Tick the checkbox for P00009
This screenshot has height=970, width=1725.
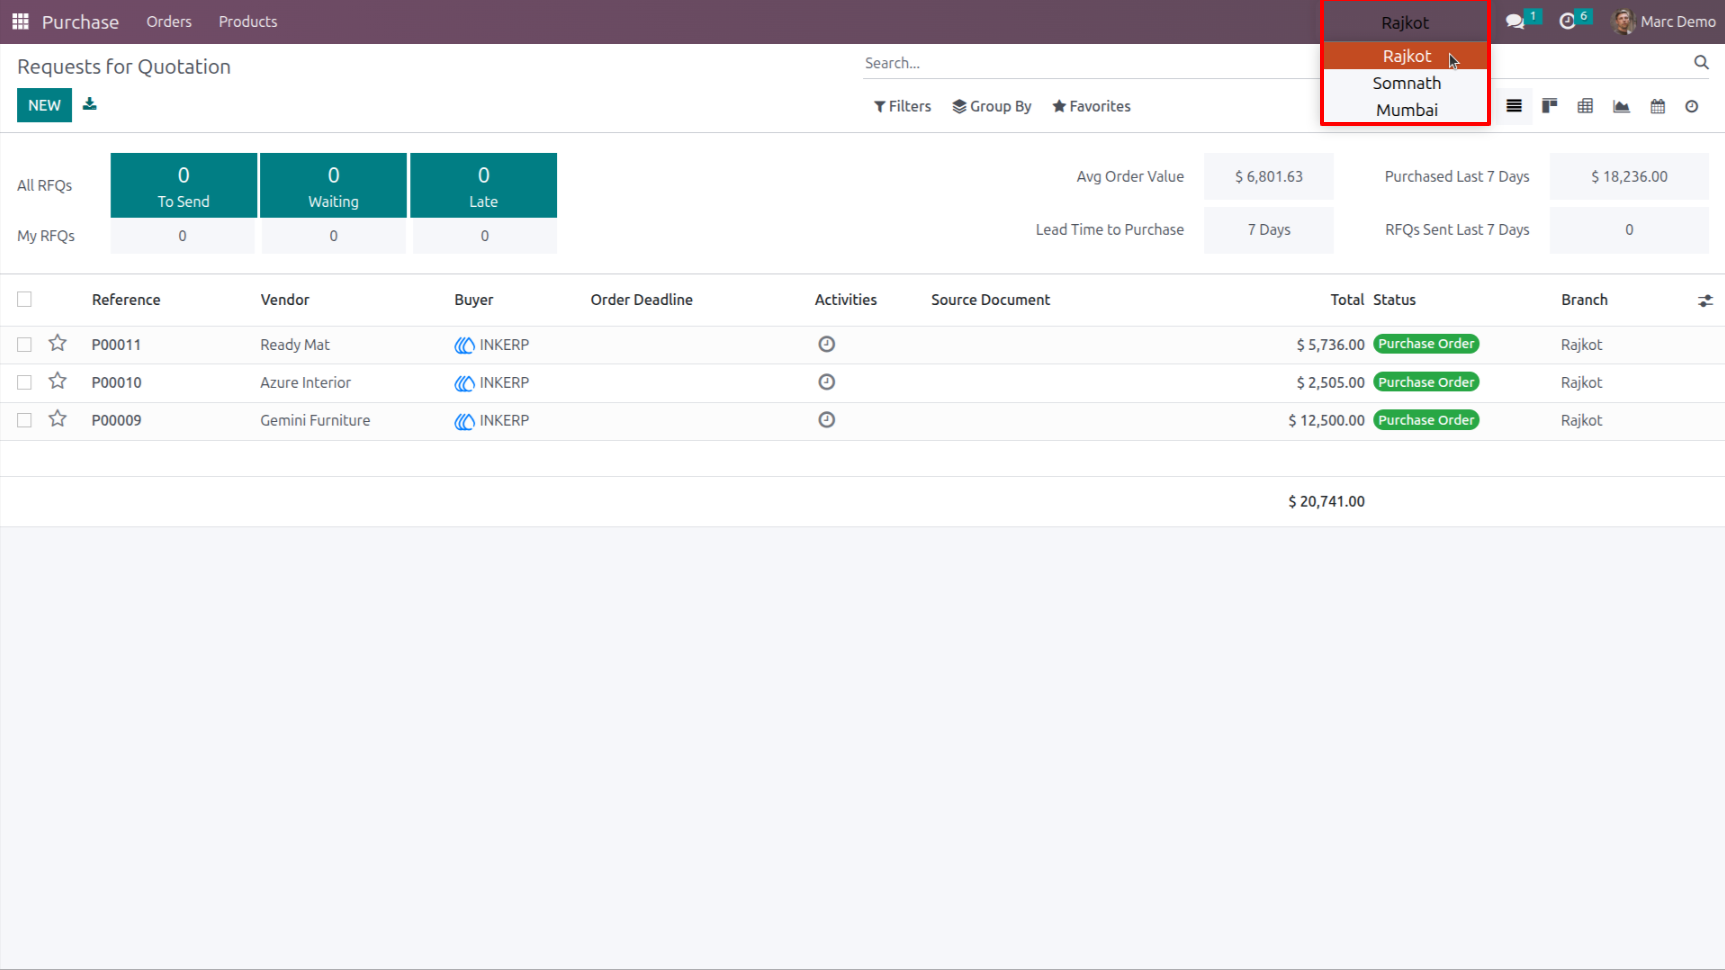[x=24, y=420]
